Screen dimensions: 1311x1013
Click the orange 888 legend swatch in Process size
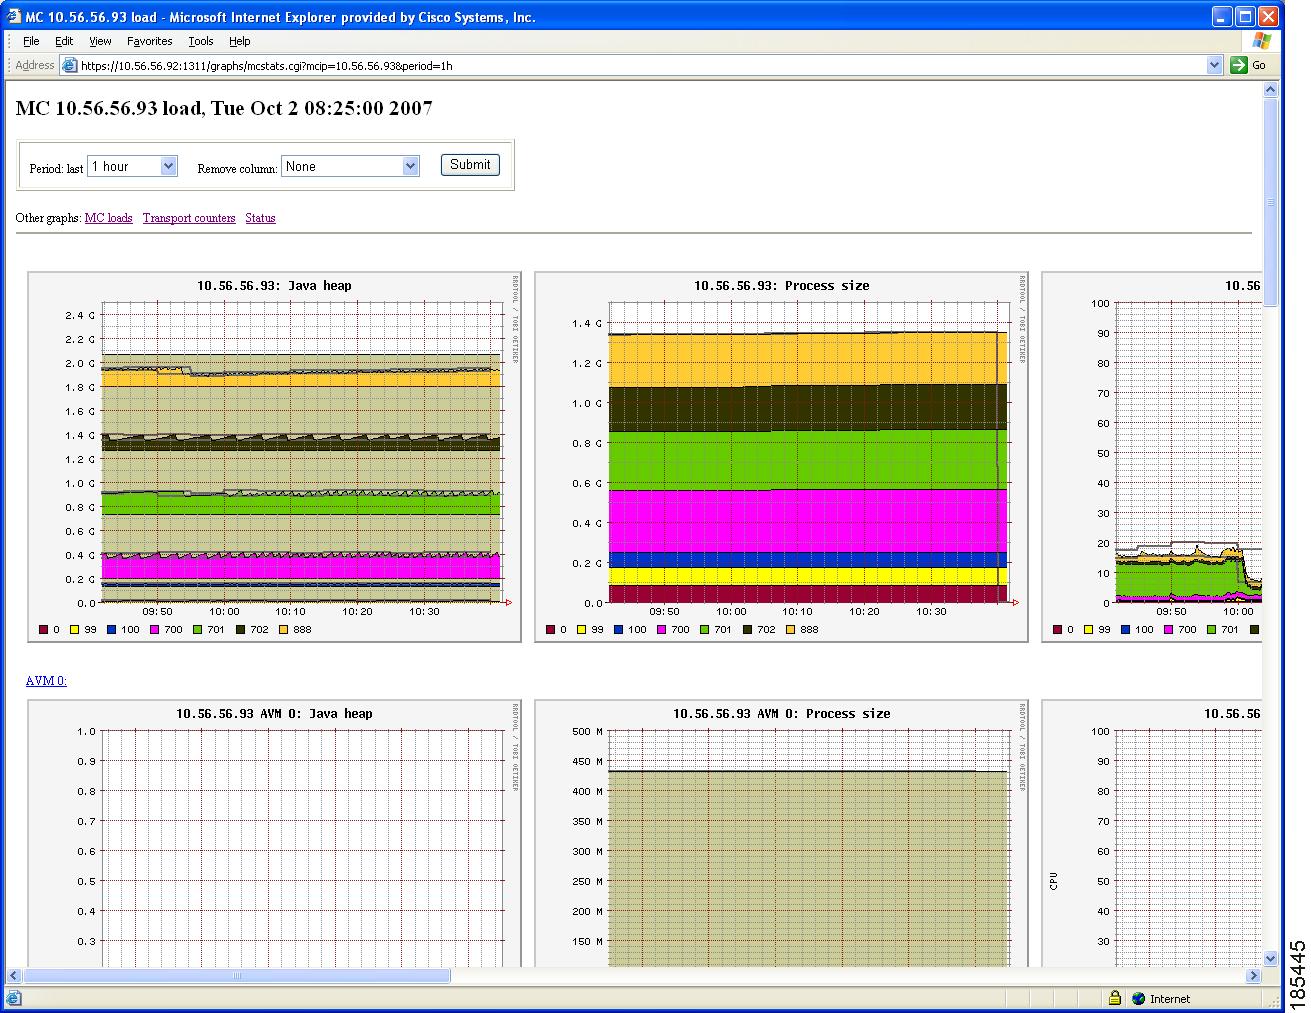point(791,630)
